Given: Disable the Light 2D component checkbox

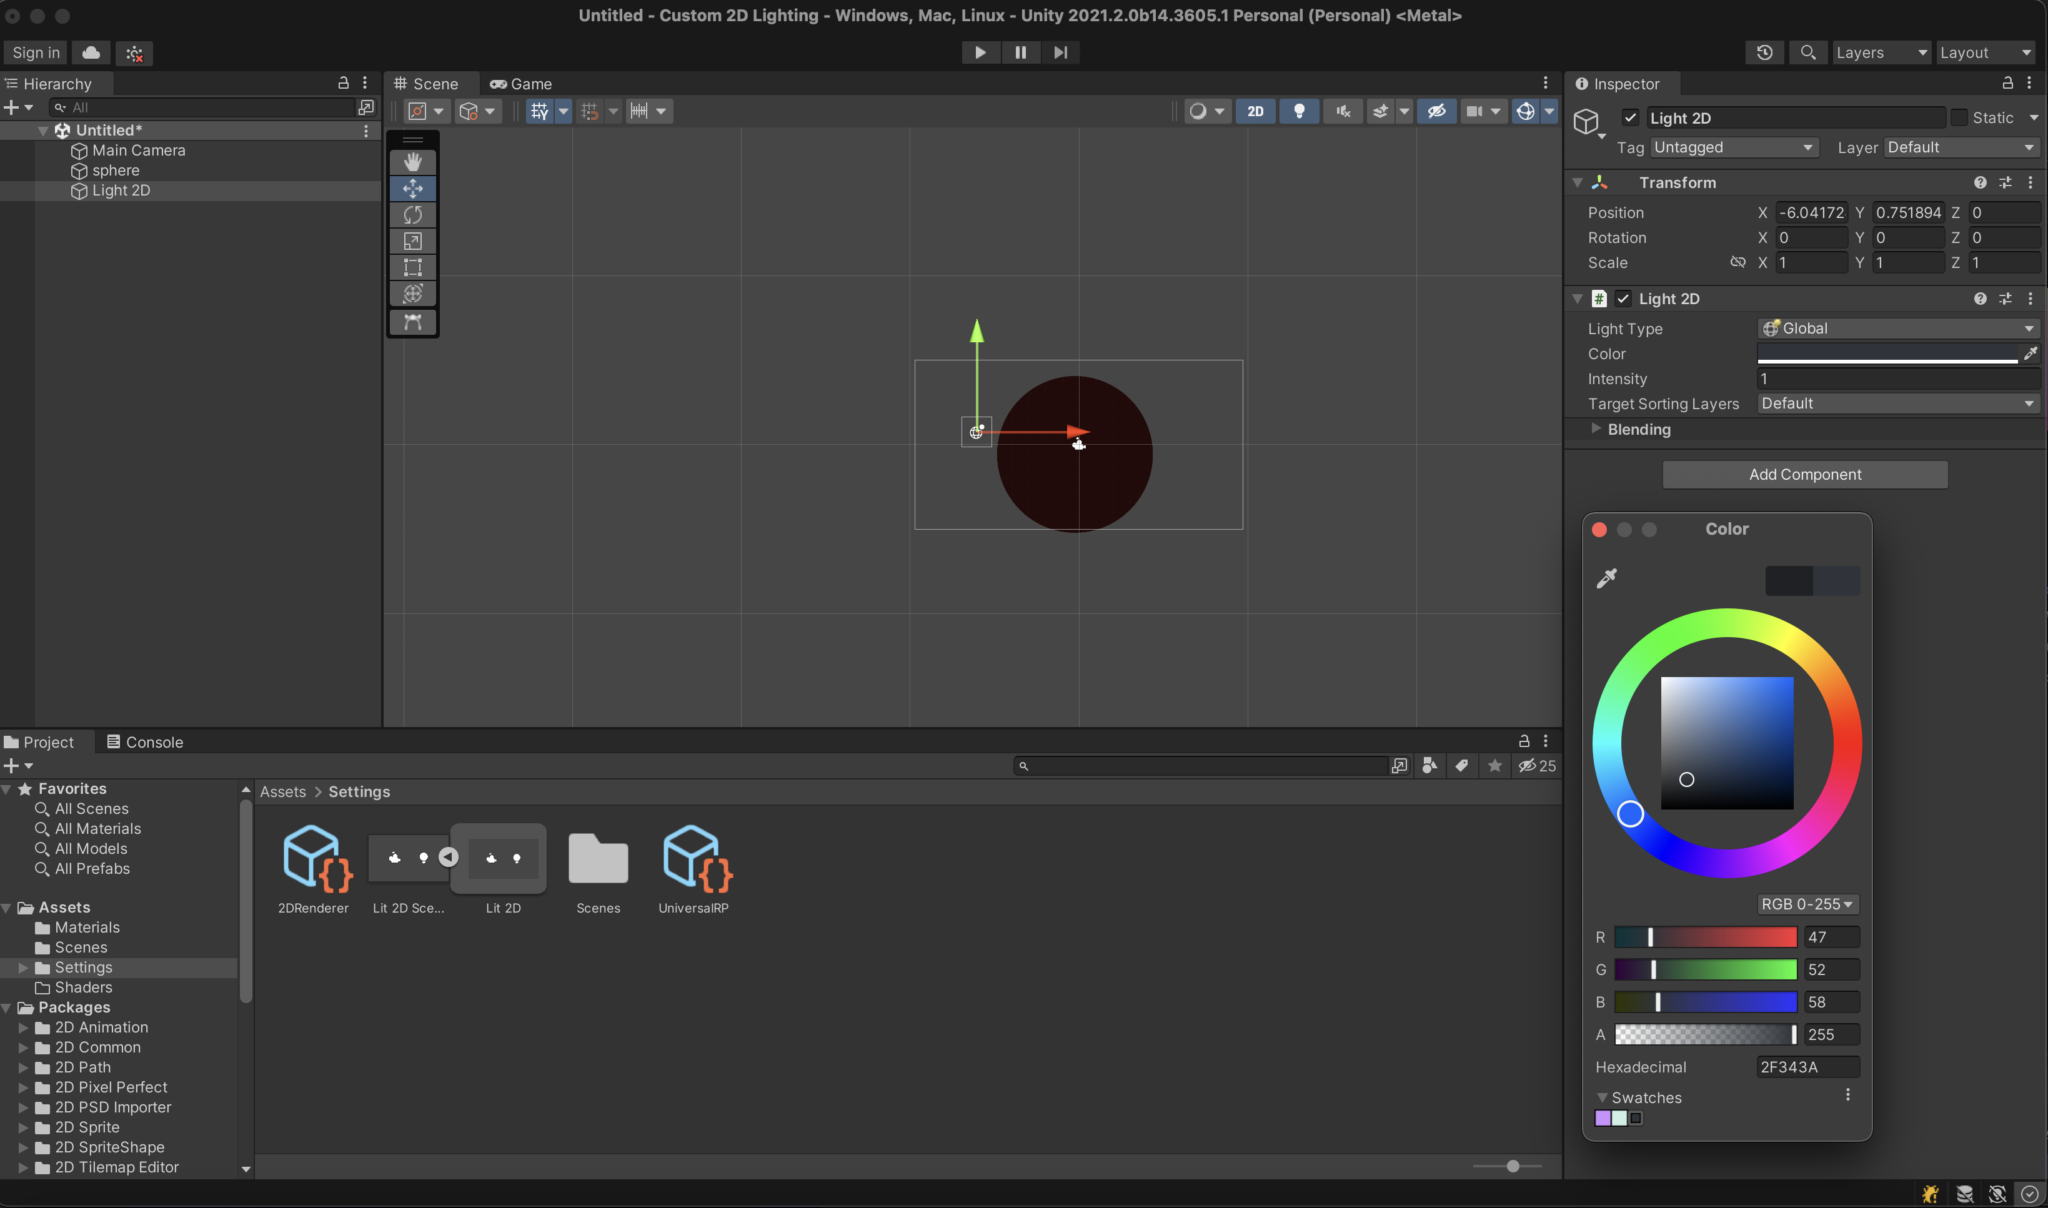Looking at the screenshot, I should [x=1624, y=298].
